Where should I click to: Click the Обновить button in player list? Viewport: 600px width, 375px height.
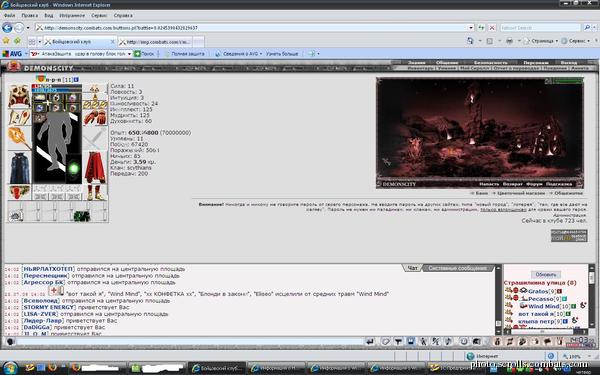coord(546,274)
